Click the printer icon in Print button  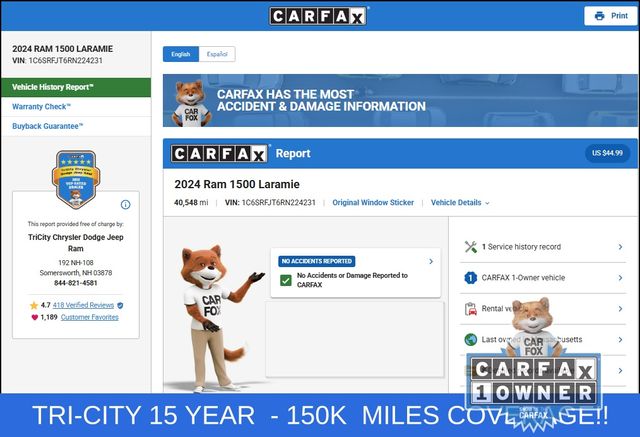[599, 16]
